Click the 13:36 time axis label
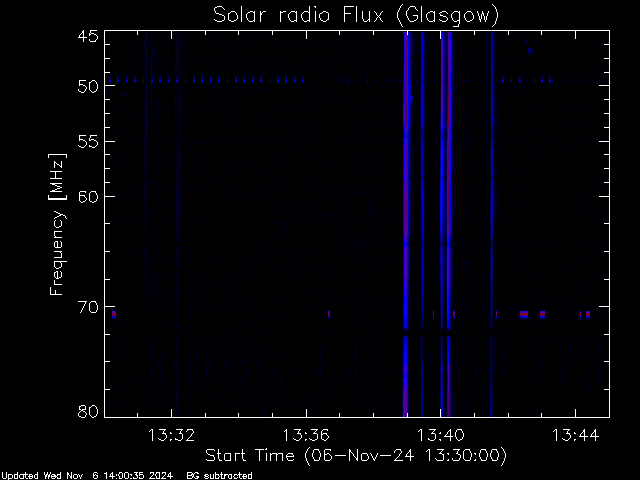Viewport: 640px width, 480px height. pos(306,435)
